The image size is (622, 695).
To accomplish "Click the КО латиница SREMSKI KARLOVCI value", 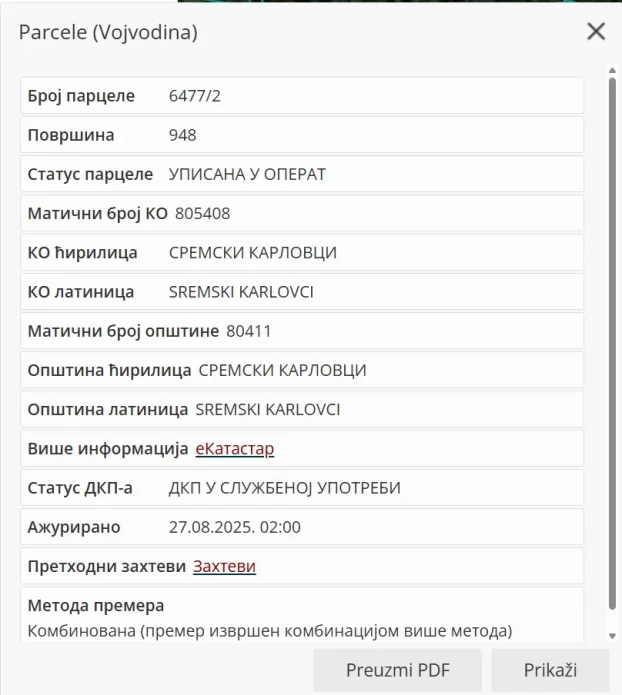I will tap(241, 292).
